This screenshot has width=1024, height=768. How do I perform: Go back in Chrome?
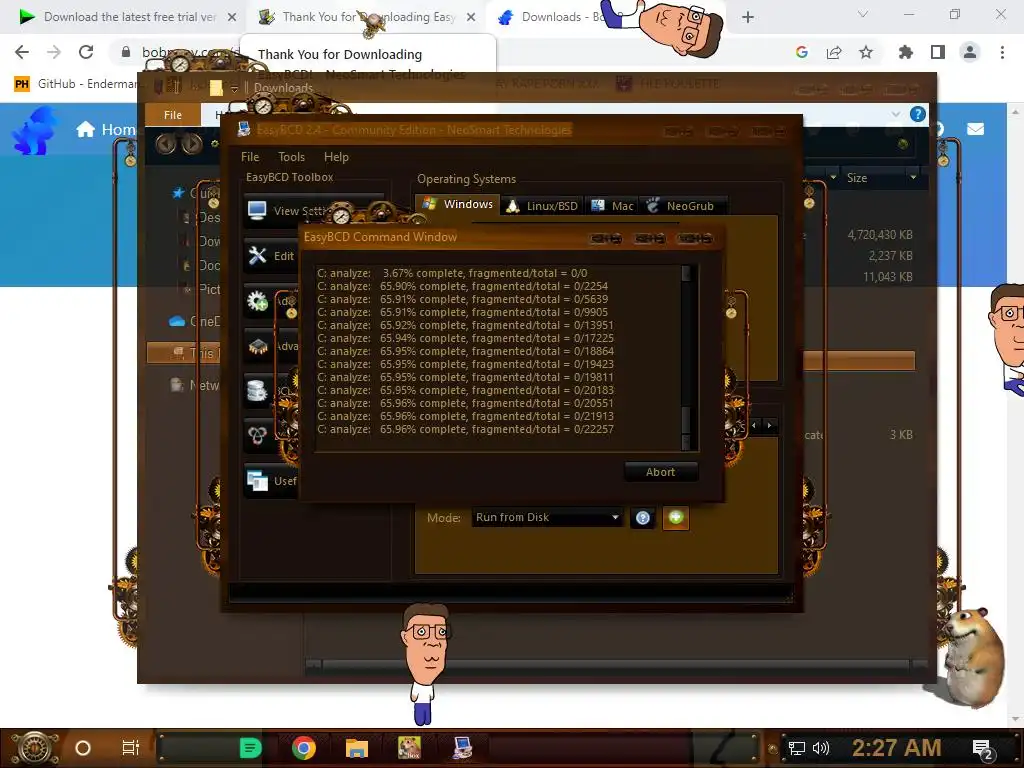22,52
